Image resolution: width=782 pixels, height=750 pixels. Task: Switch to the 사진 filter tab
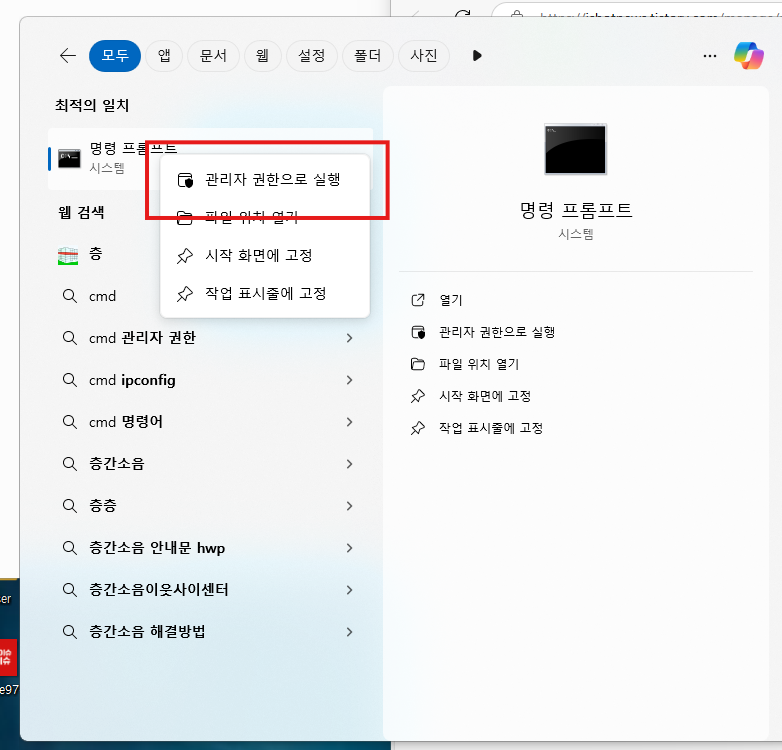tap(424, 56)
